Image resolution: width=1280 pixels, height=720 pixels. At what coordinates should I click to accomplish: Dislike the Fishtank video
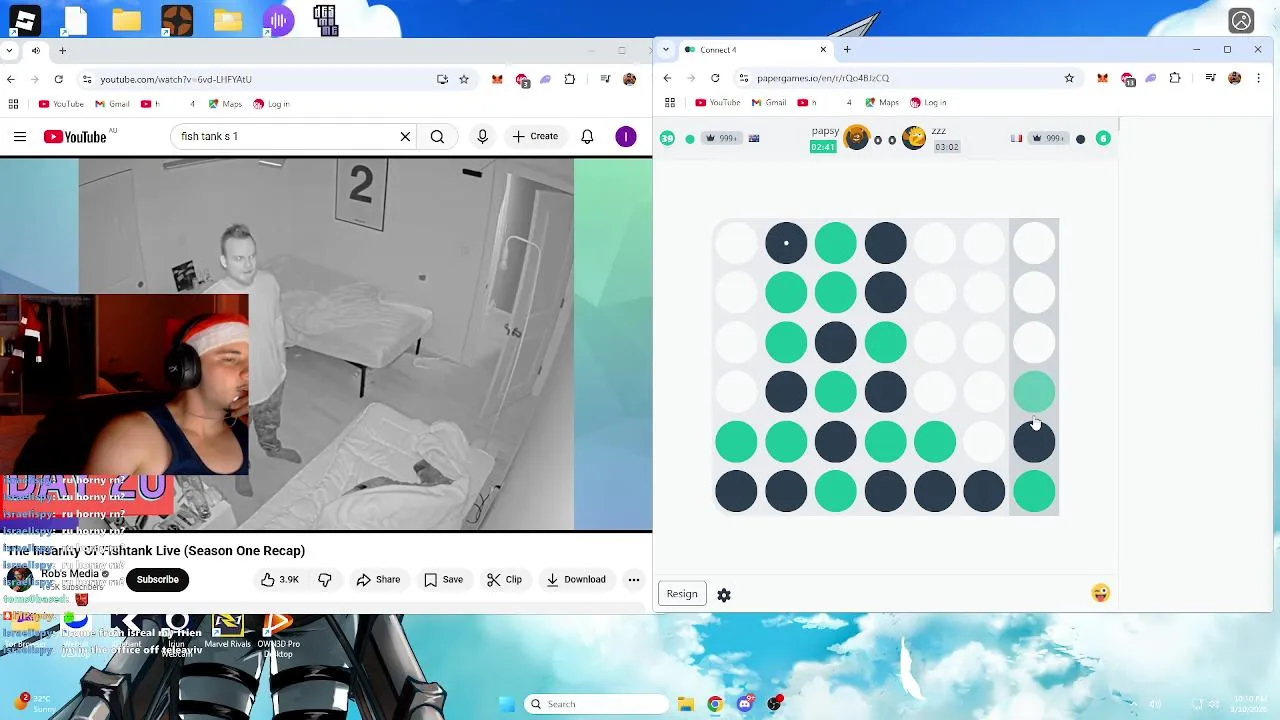coord(324,579)
